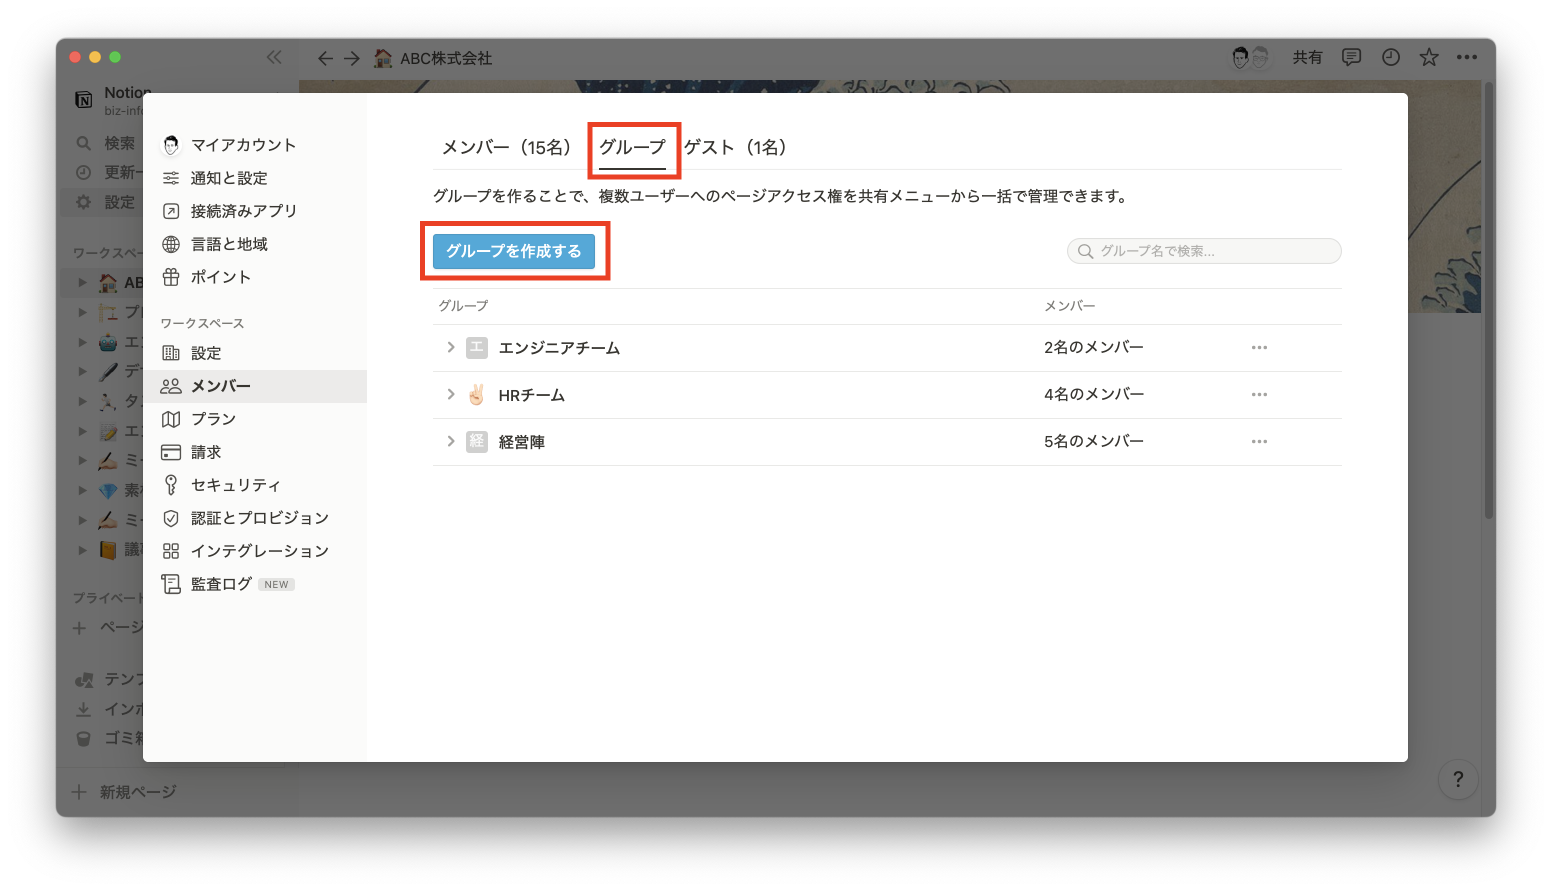Image resolution: width=1552 pixels, height=891 pixels.
Task: Click the 言語と地域 globe icon
Action: pos(171,244)
